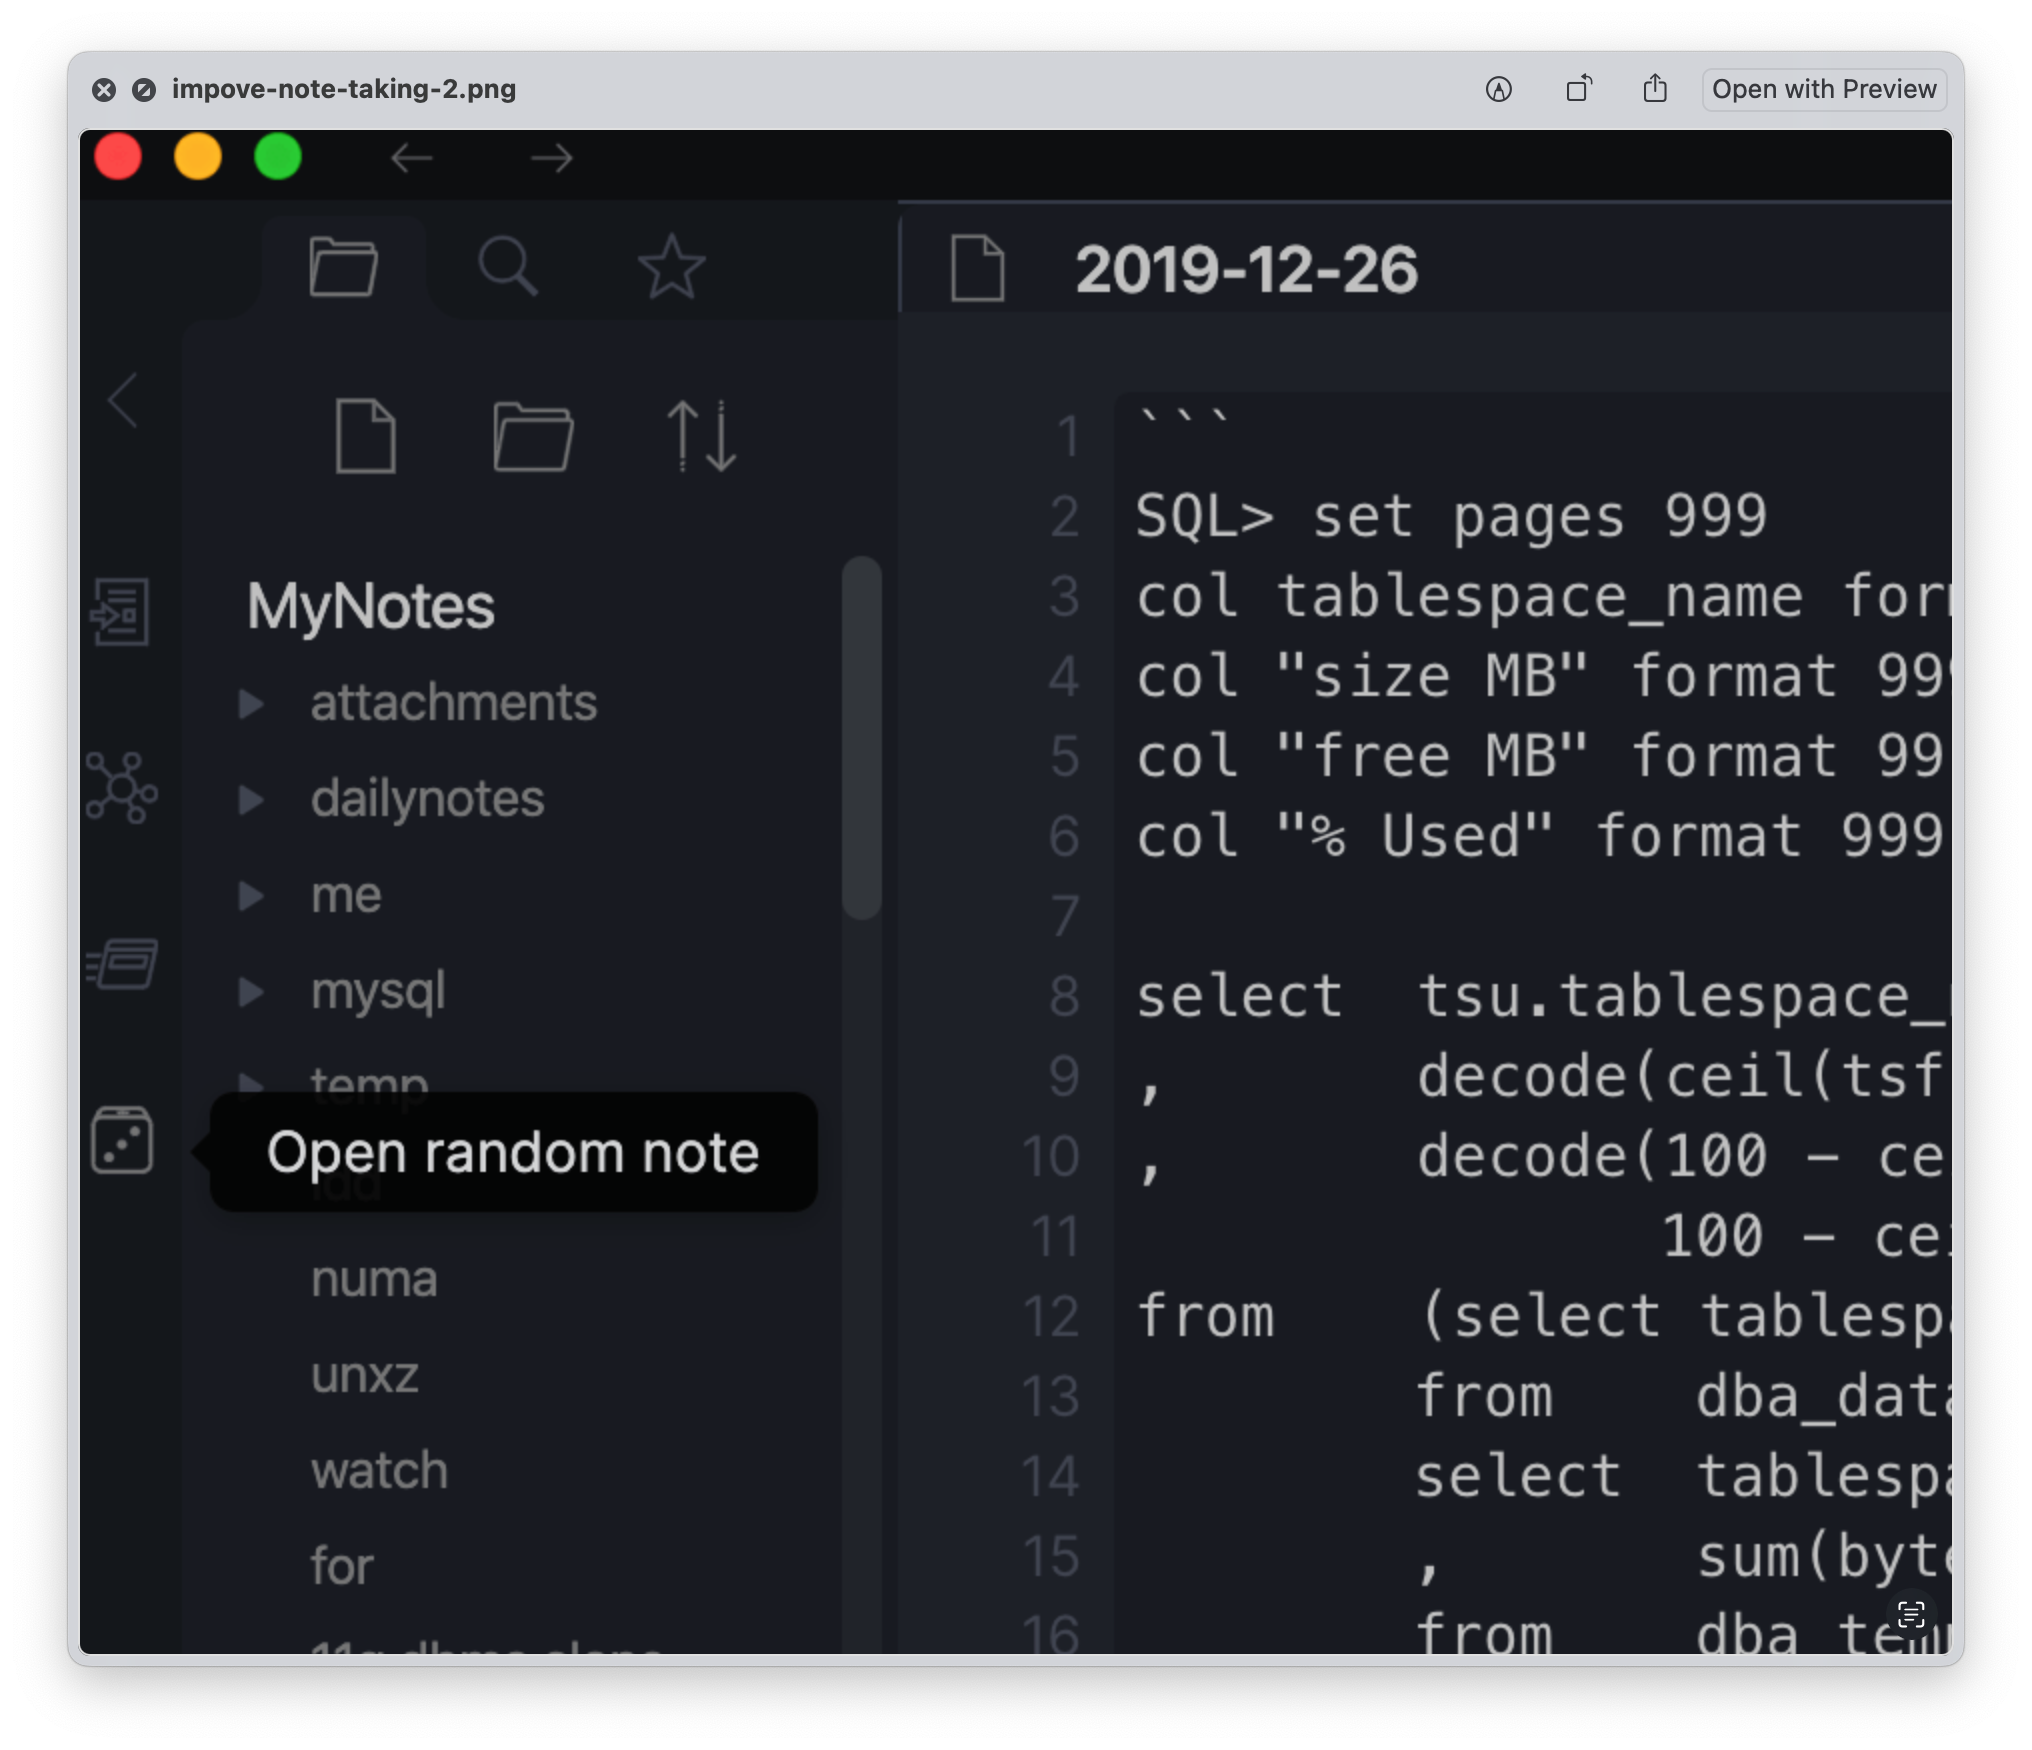The image size is (2032, 1750).
Task: Click the yellow minimize window button
Action: click(198, 157)
